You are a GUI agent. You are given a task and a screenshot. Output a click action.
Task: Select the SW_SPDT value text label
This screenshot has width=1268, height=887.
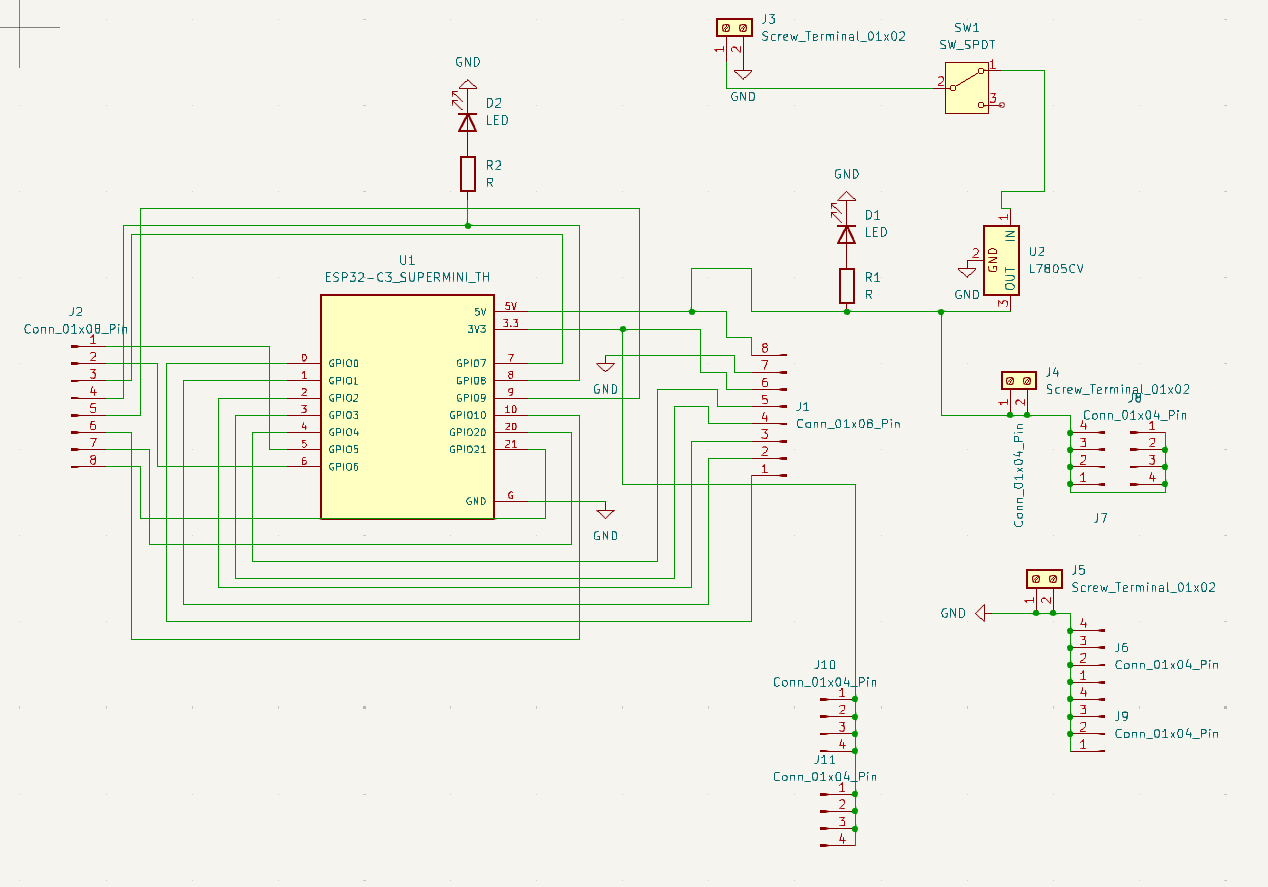pyautogui.click(x=966, y=45)
